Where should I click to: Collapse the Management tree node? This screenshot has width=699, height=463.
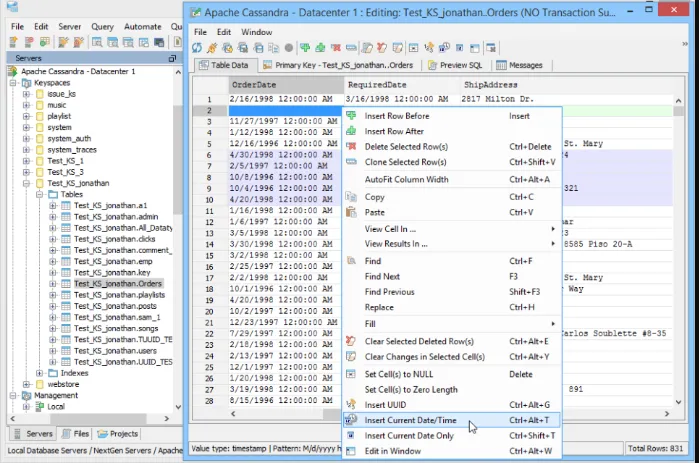pyautogui.click(x=13, y=395)
